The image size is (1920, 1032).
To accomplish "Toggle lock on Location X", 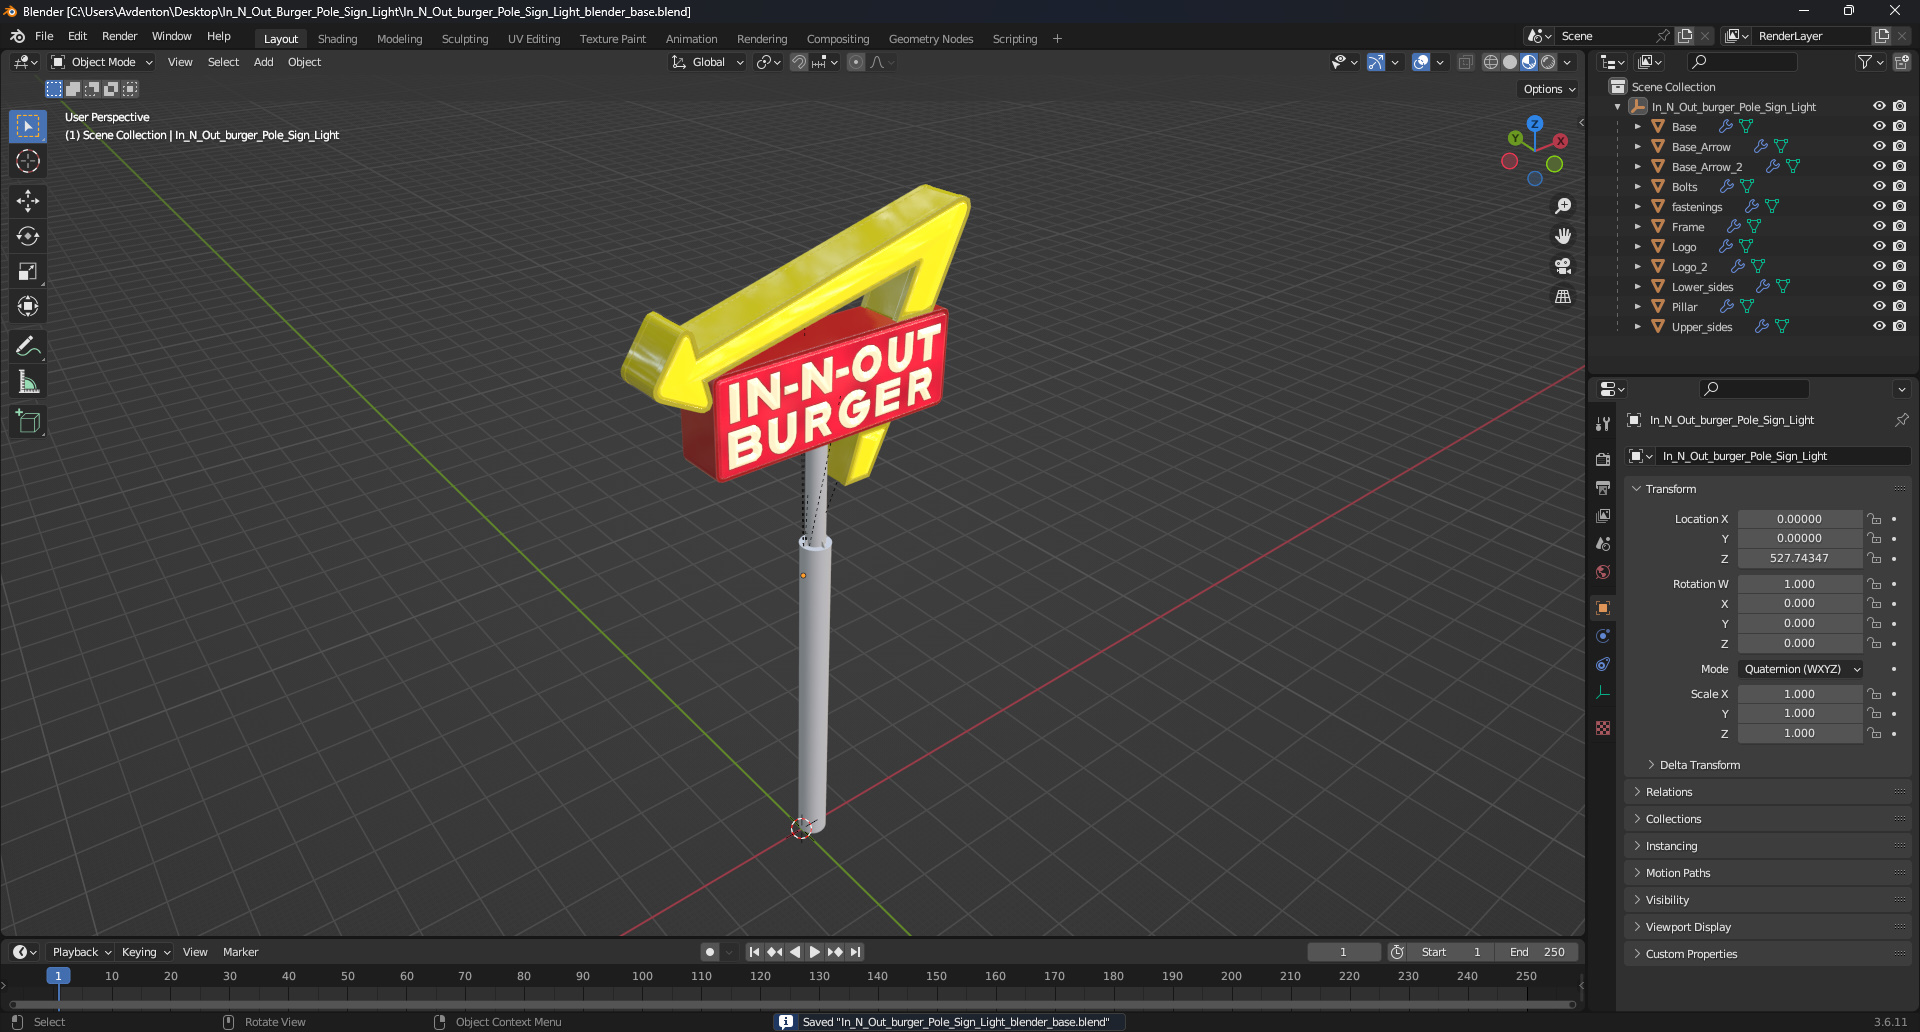I will point(1875,519).
